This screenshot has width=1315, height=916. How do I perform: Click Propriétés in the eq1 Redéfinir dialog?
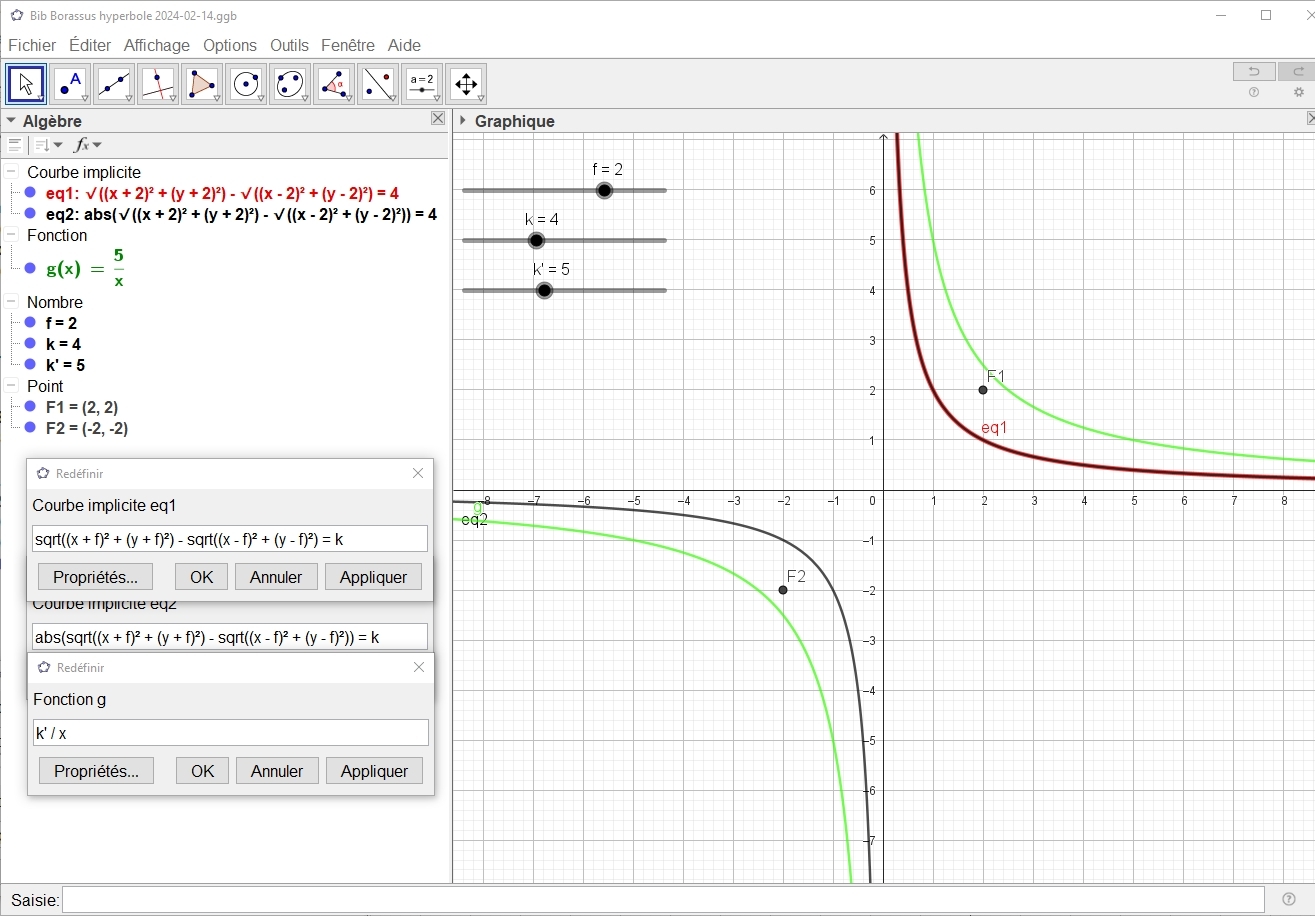[95, 577]
